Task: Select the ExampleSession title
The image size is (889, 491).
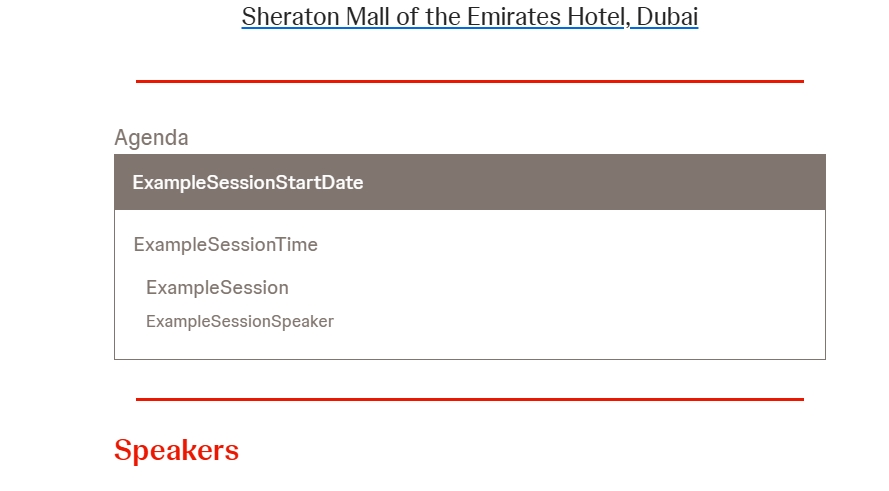Action: point(217,287)
